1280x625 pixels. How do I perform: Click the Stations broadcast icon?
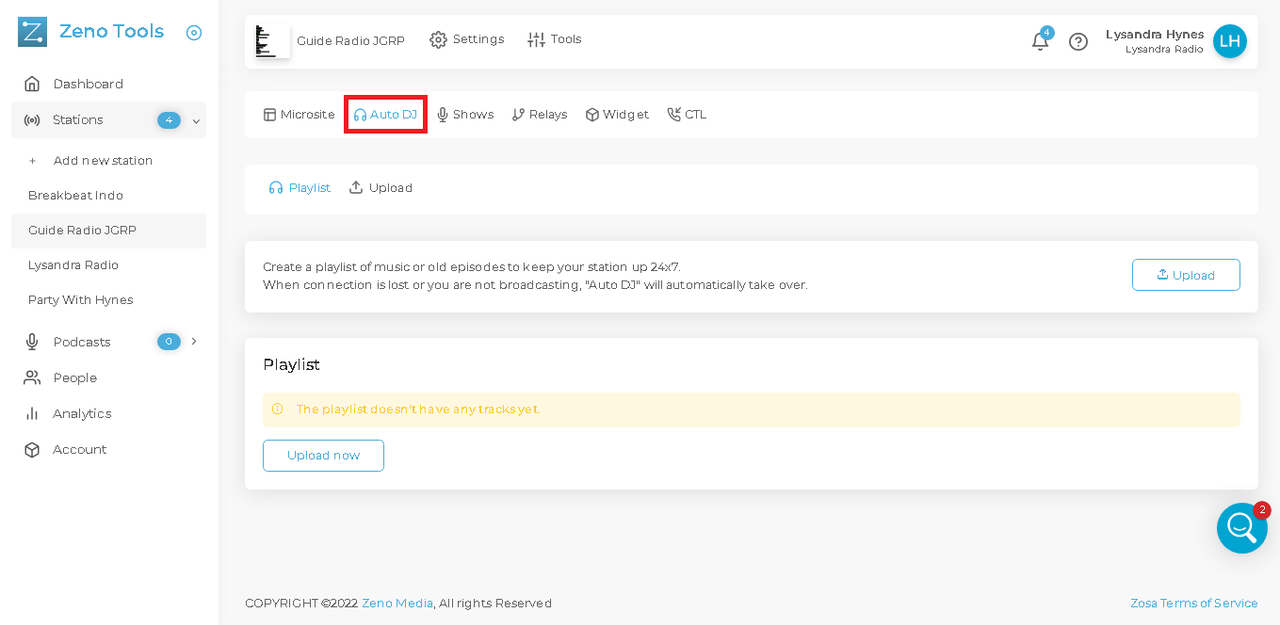tap(32, 120)
